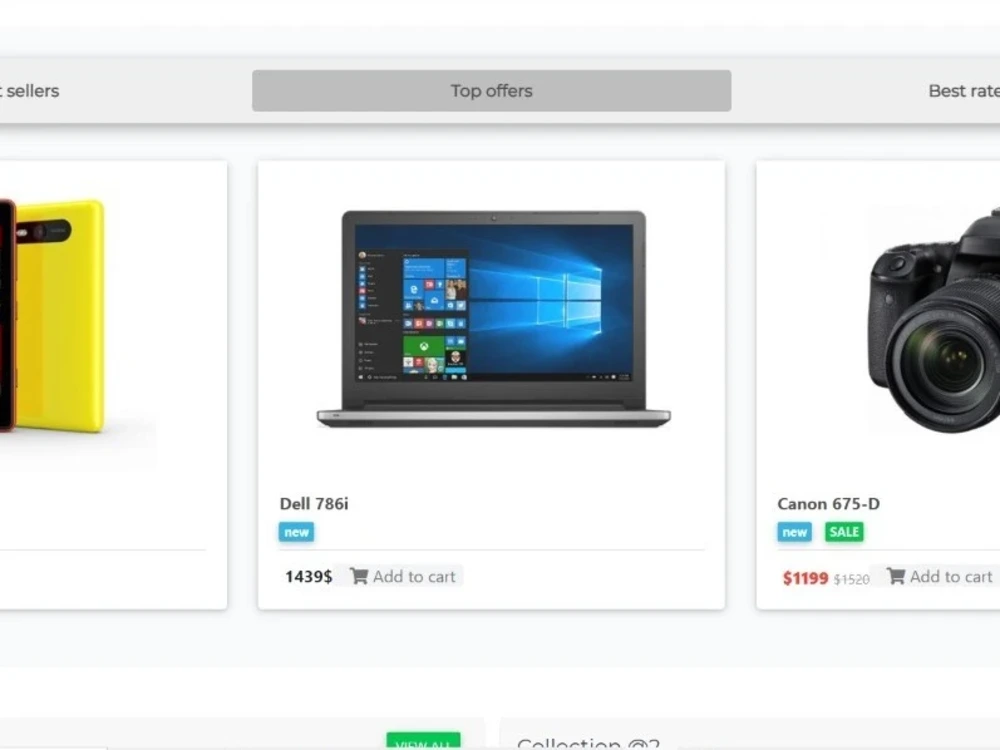Click the green SALE badge
The height and width of the screenshot is (750, 1000).
pos(844,532)
